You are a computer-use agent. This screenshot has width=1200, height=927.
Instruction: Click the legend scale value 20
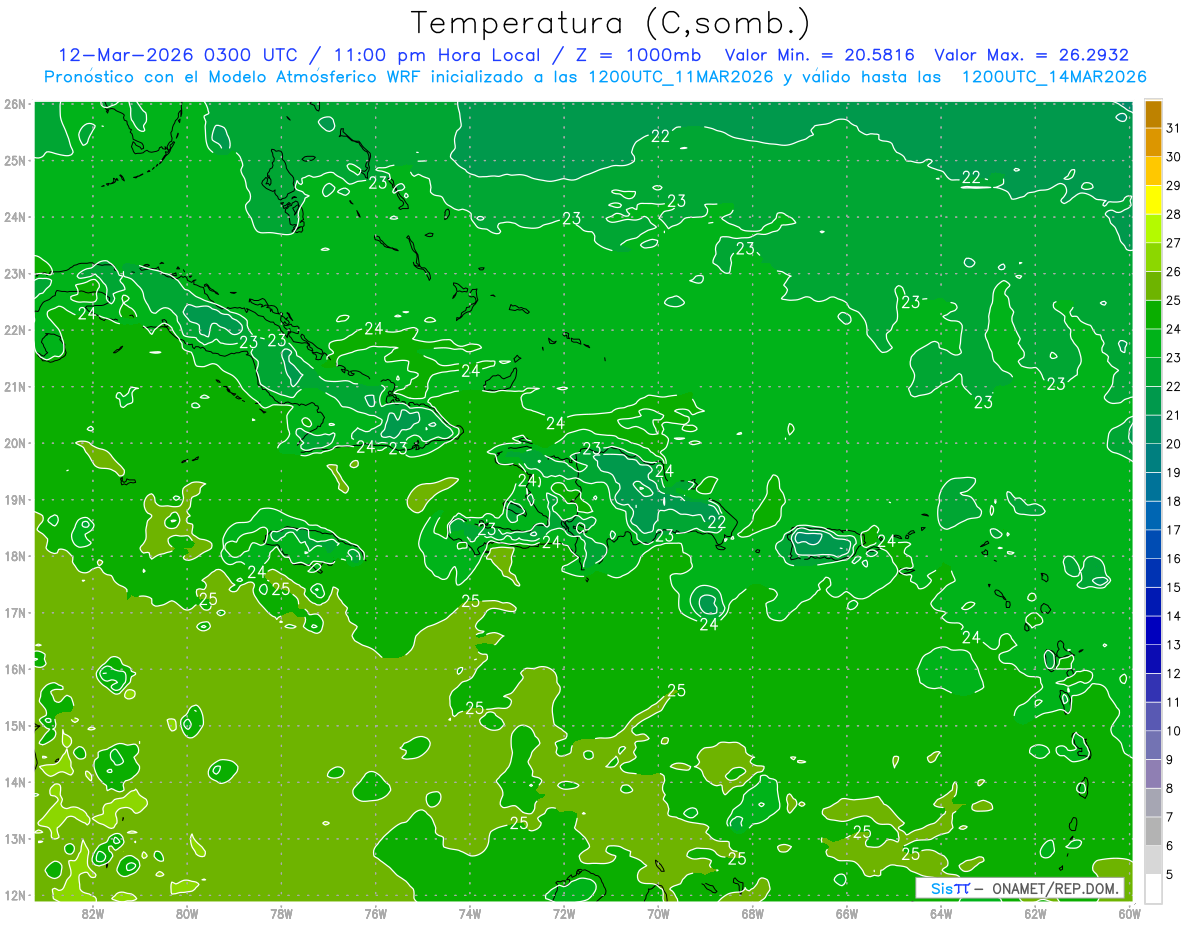(1174, 444)
